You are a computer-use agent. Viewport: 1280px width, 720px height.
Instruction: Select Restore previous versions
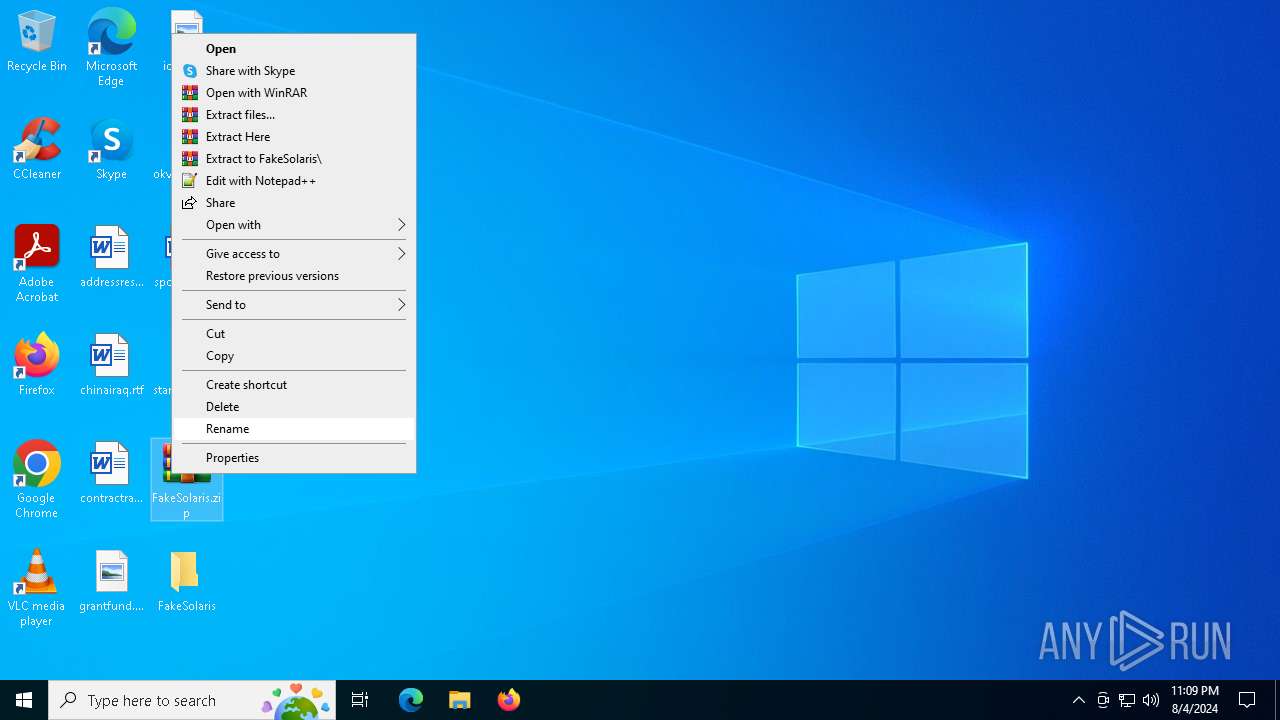(x=294, y=276)
